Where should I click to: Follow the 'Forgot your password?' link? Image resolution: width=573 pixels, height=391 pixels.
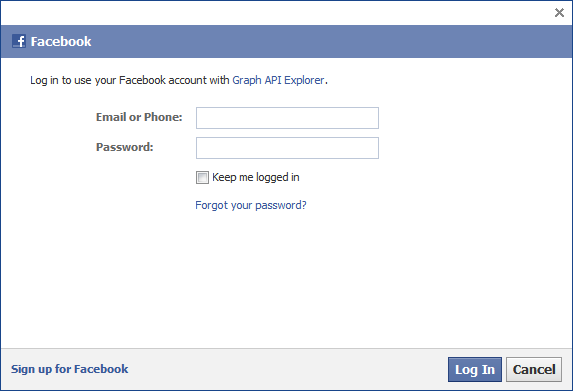point(251,205)
